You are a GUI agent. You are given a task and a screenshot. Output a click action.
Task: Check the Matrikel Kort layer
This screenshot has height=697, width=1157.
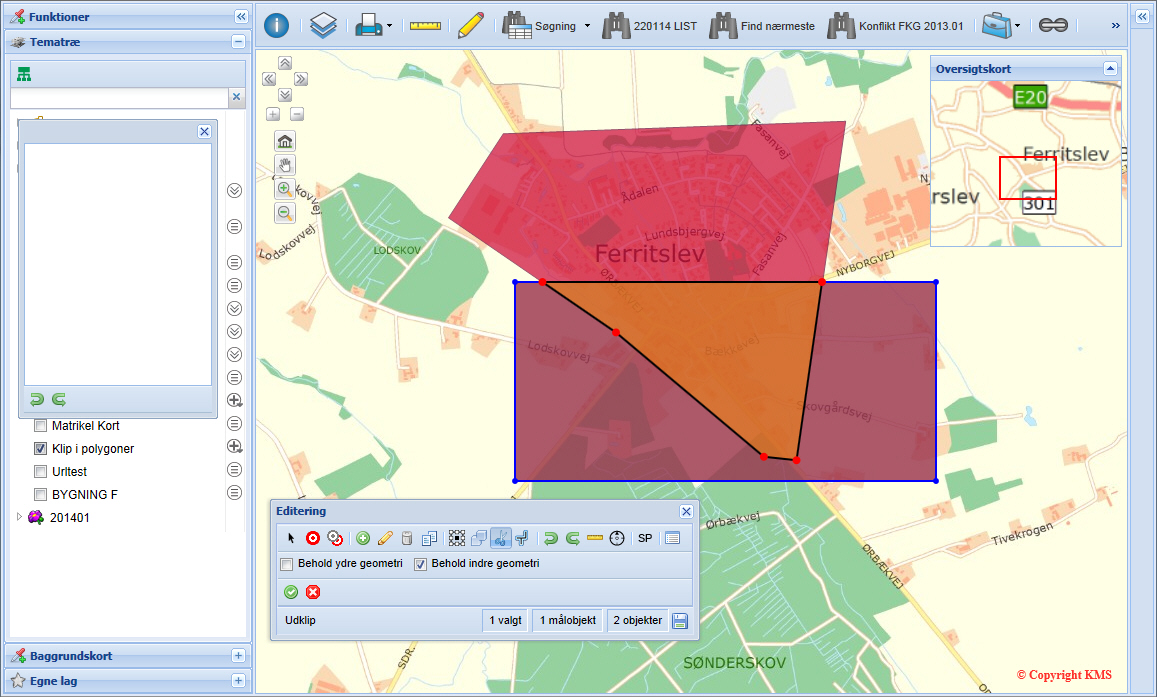click(41, 426)
